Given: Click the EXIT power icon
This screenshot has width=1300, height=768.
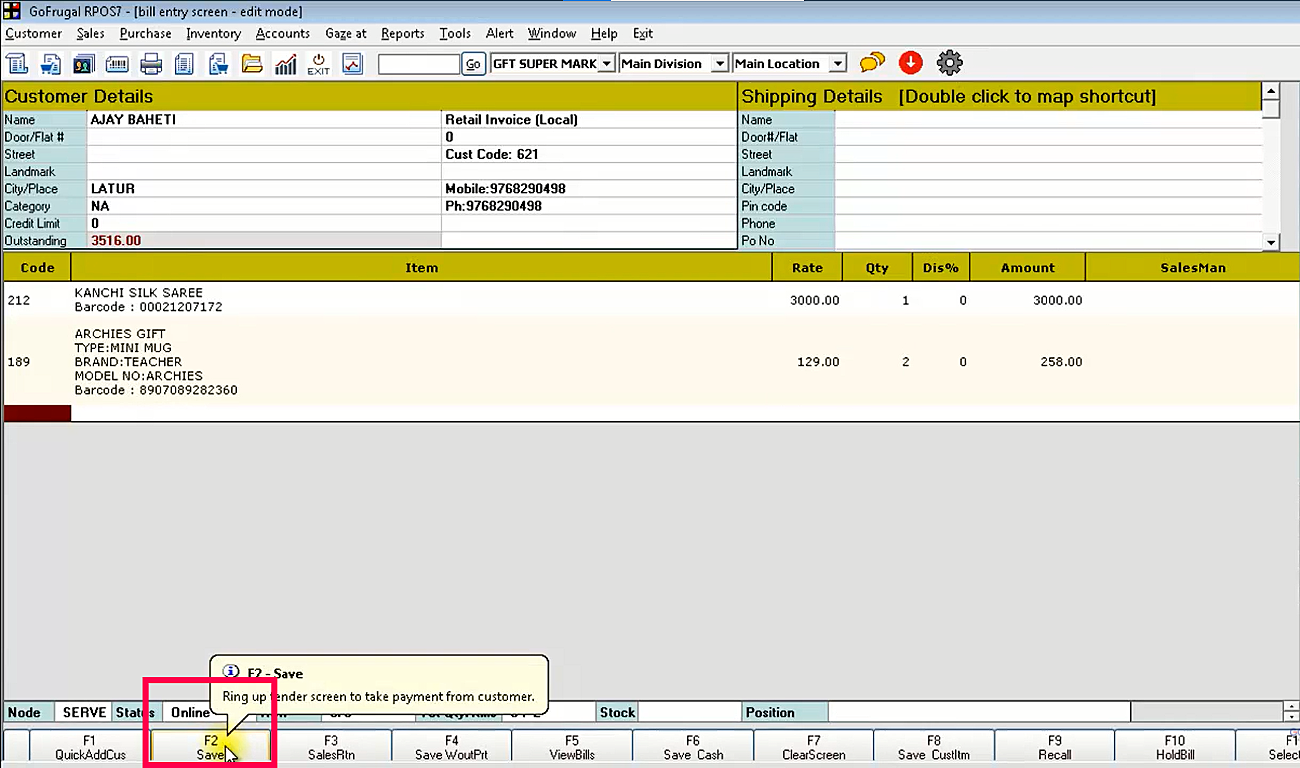Looking at the screenshot, I should 318,64.
